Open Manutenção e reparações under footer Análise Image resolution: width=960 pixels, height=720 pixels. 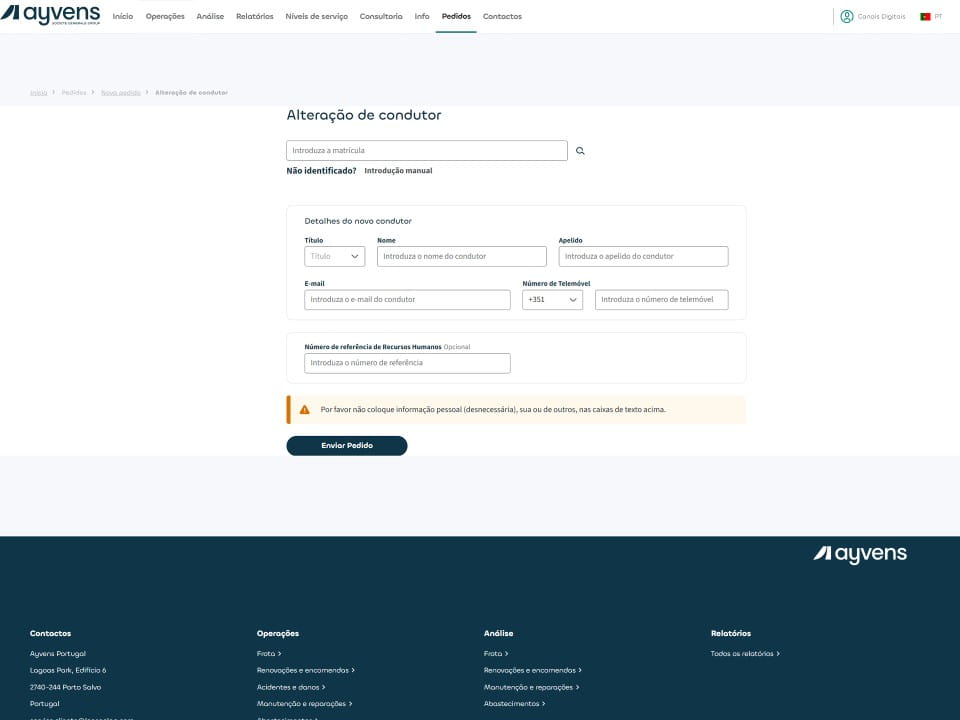(x=531, y=687)
